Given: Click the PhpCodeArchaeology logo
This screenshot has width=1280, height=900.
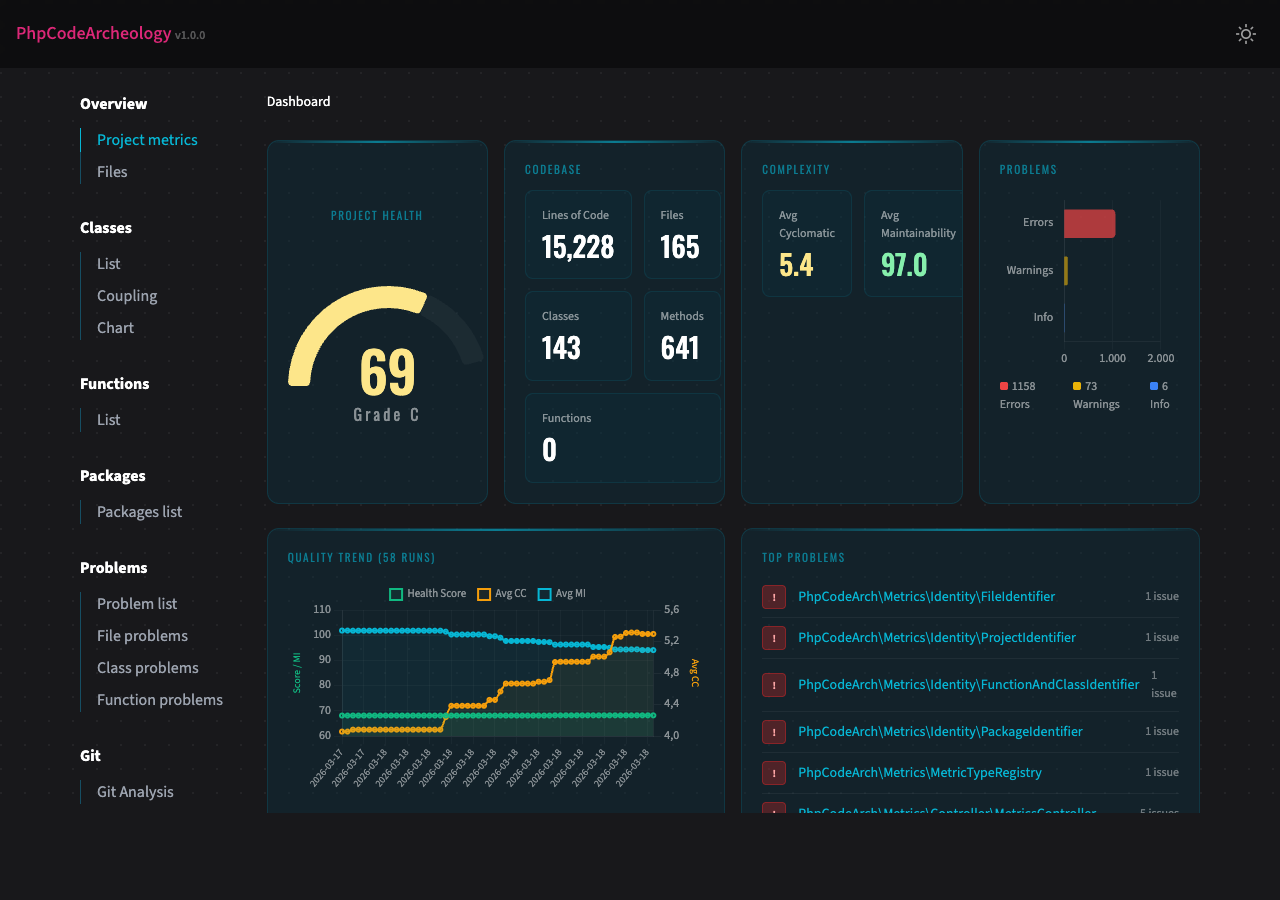Looking at the screenshot, I should click(x=93, y=33).
